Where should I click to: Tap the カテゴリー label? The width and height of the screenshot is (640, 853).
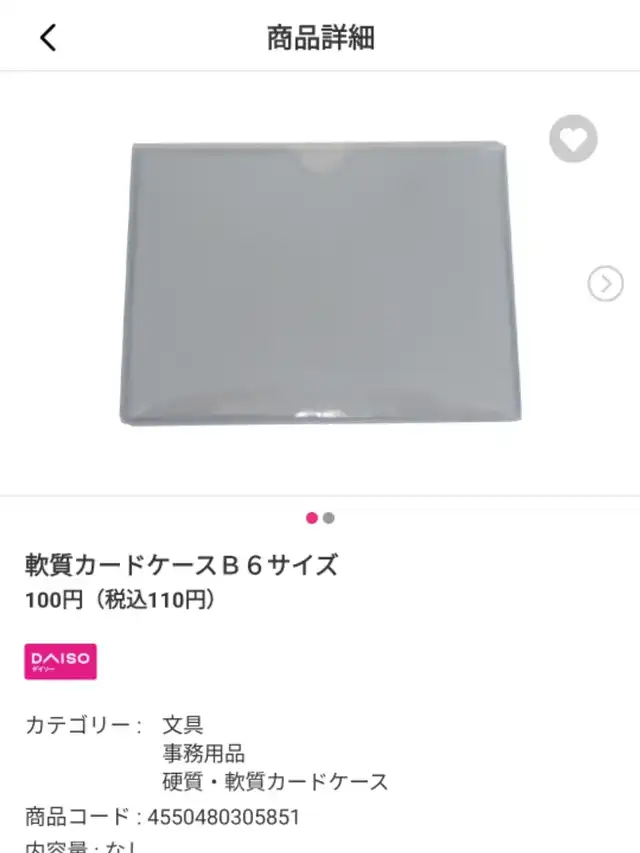point(83,725)
